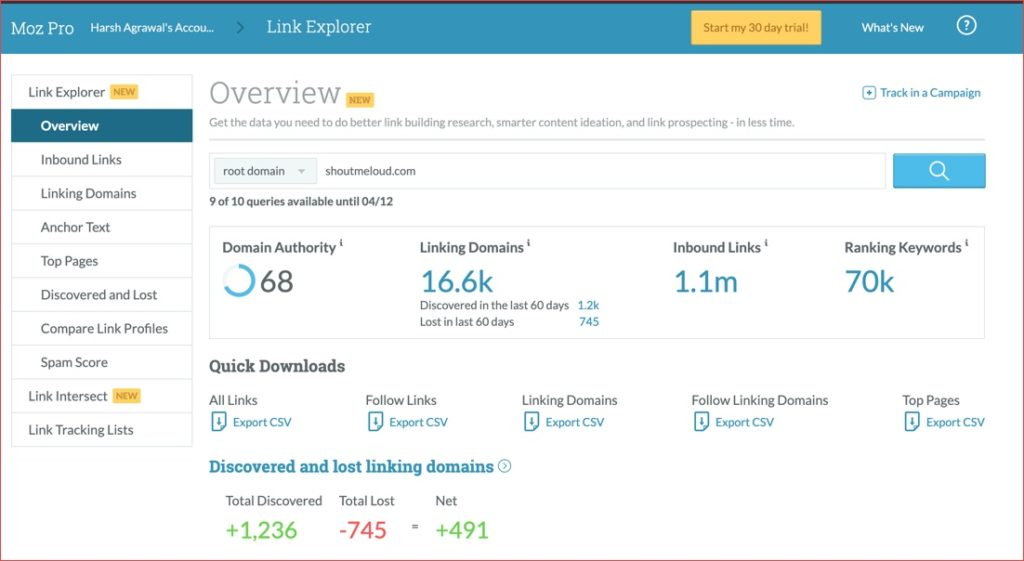Open Harsh Agrawal's Account breadcrumb

pos(152,27)
